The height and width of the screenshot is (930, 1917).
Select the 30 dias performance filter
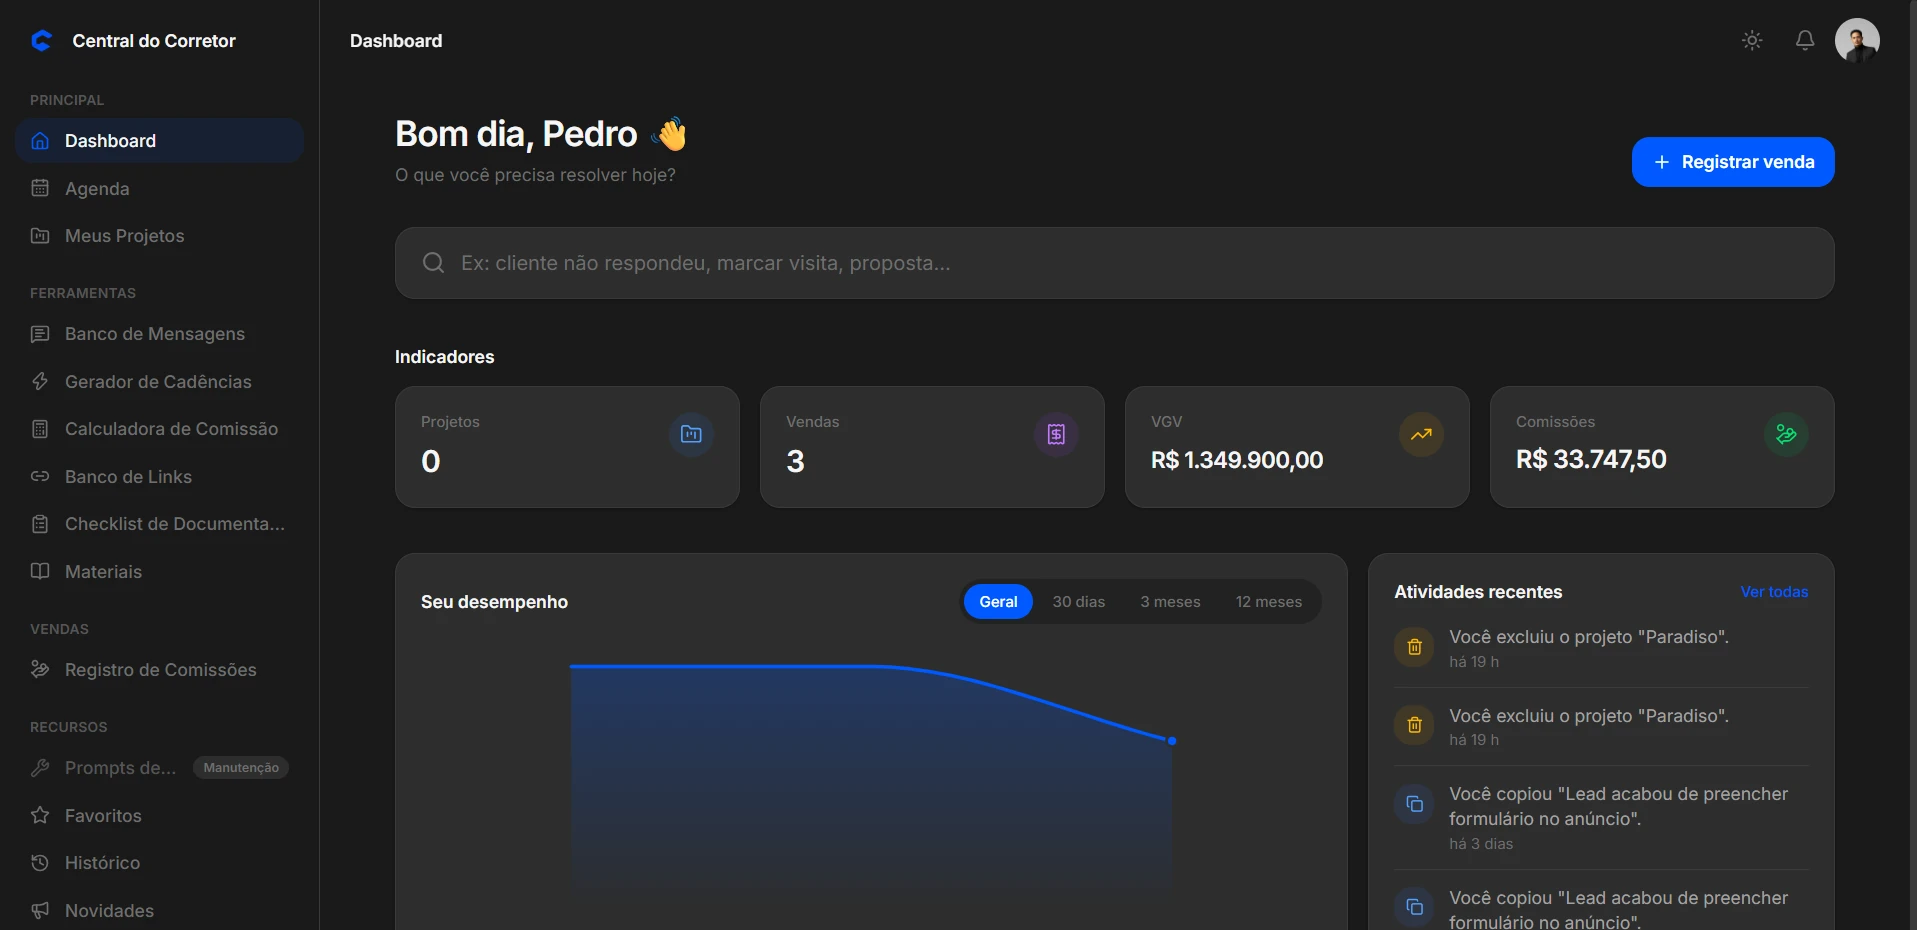1079,602
